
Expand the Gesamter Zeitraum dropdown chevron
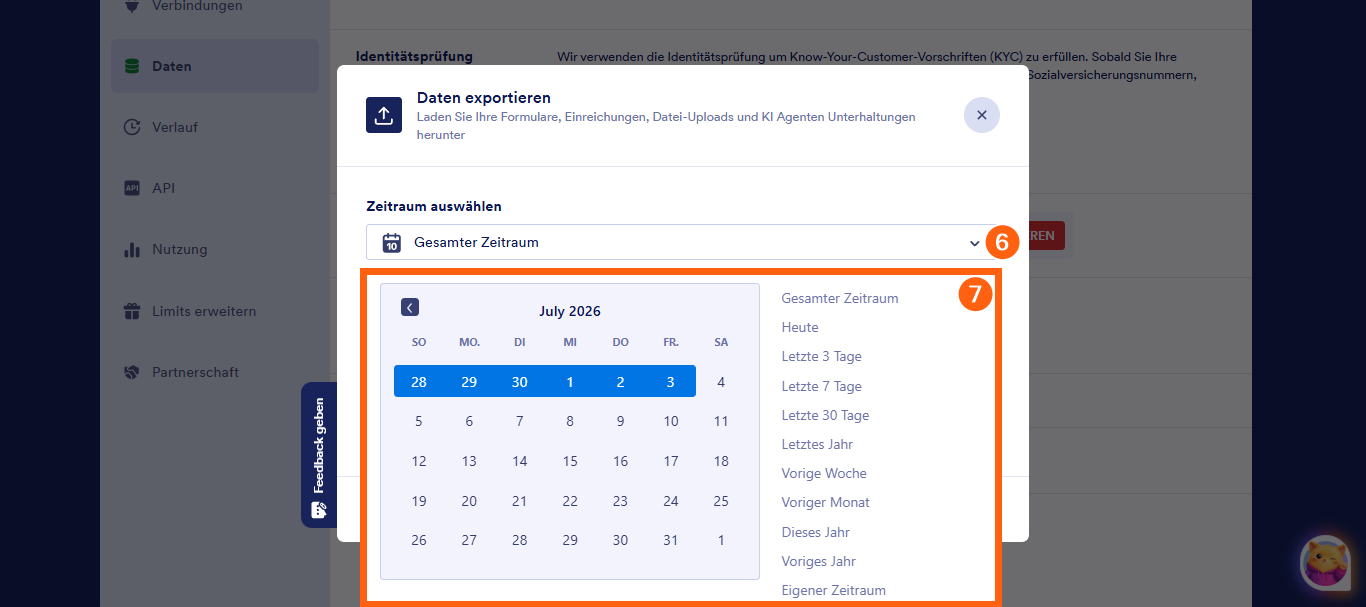[975, 242]
